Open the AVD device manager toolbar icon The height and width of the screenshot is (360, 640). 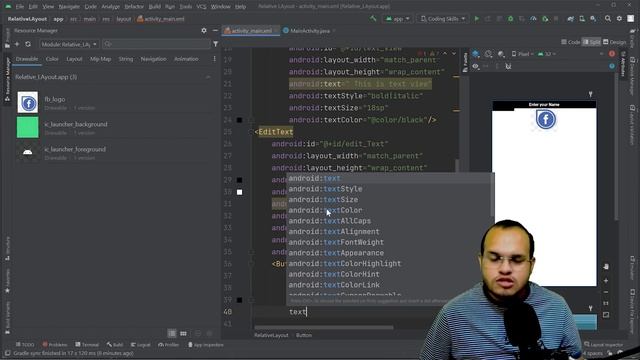(582, 19)
